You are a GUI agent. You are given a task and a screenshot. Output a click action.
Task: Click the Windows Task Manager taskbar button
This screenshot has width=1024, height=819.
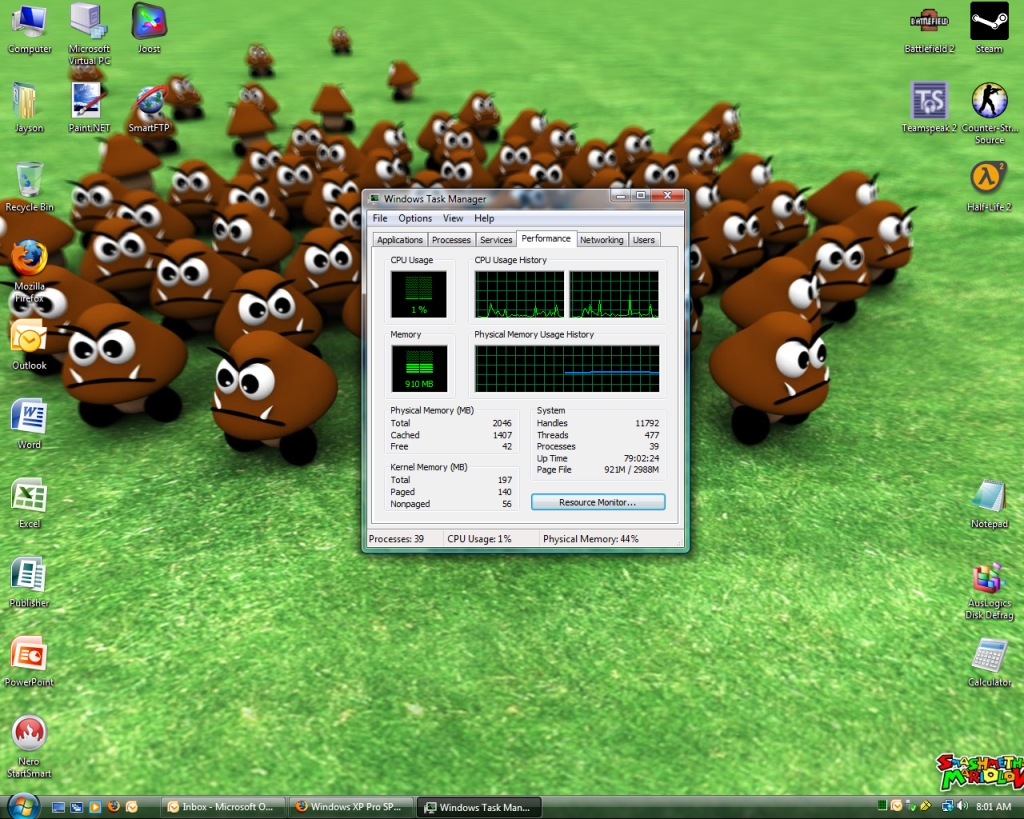click(479, 807)
